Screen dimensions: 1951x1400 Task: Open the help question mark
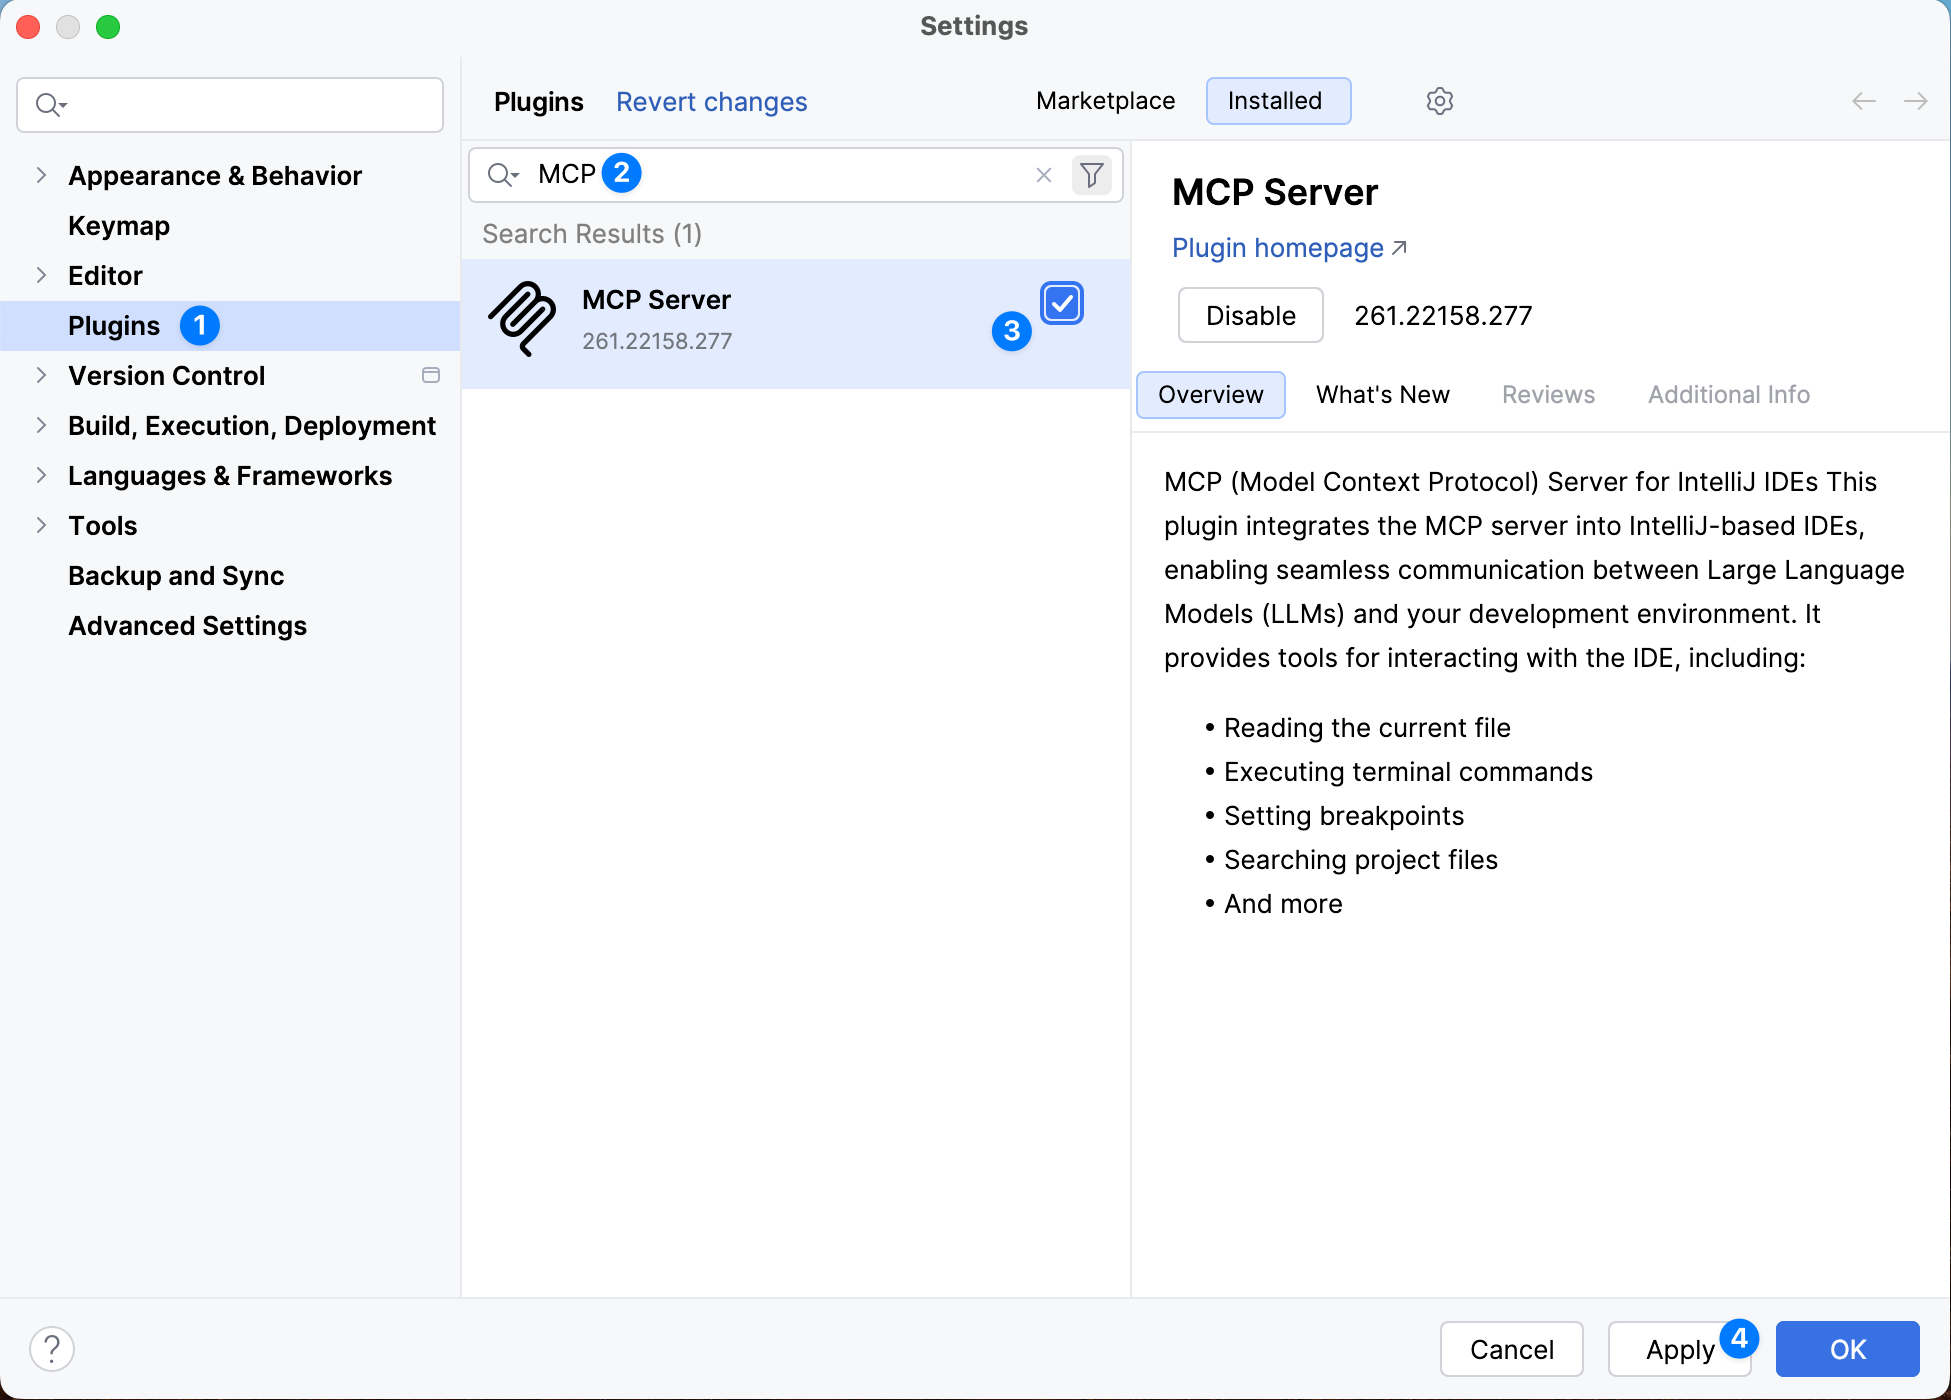click(x=52, y=1348)
